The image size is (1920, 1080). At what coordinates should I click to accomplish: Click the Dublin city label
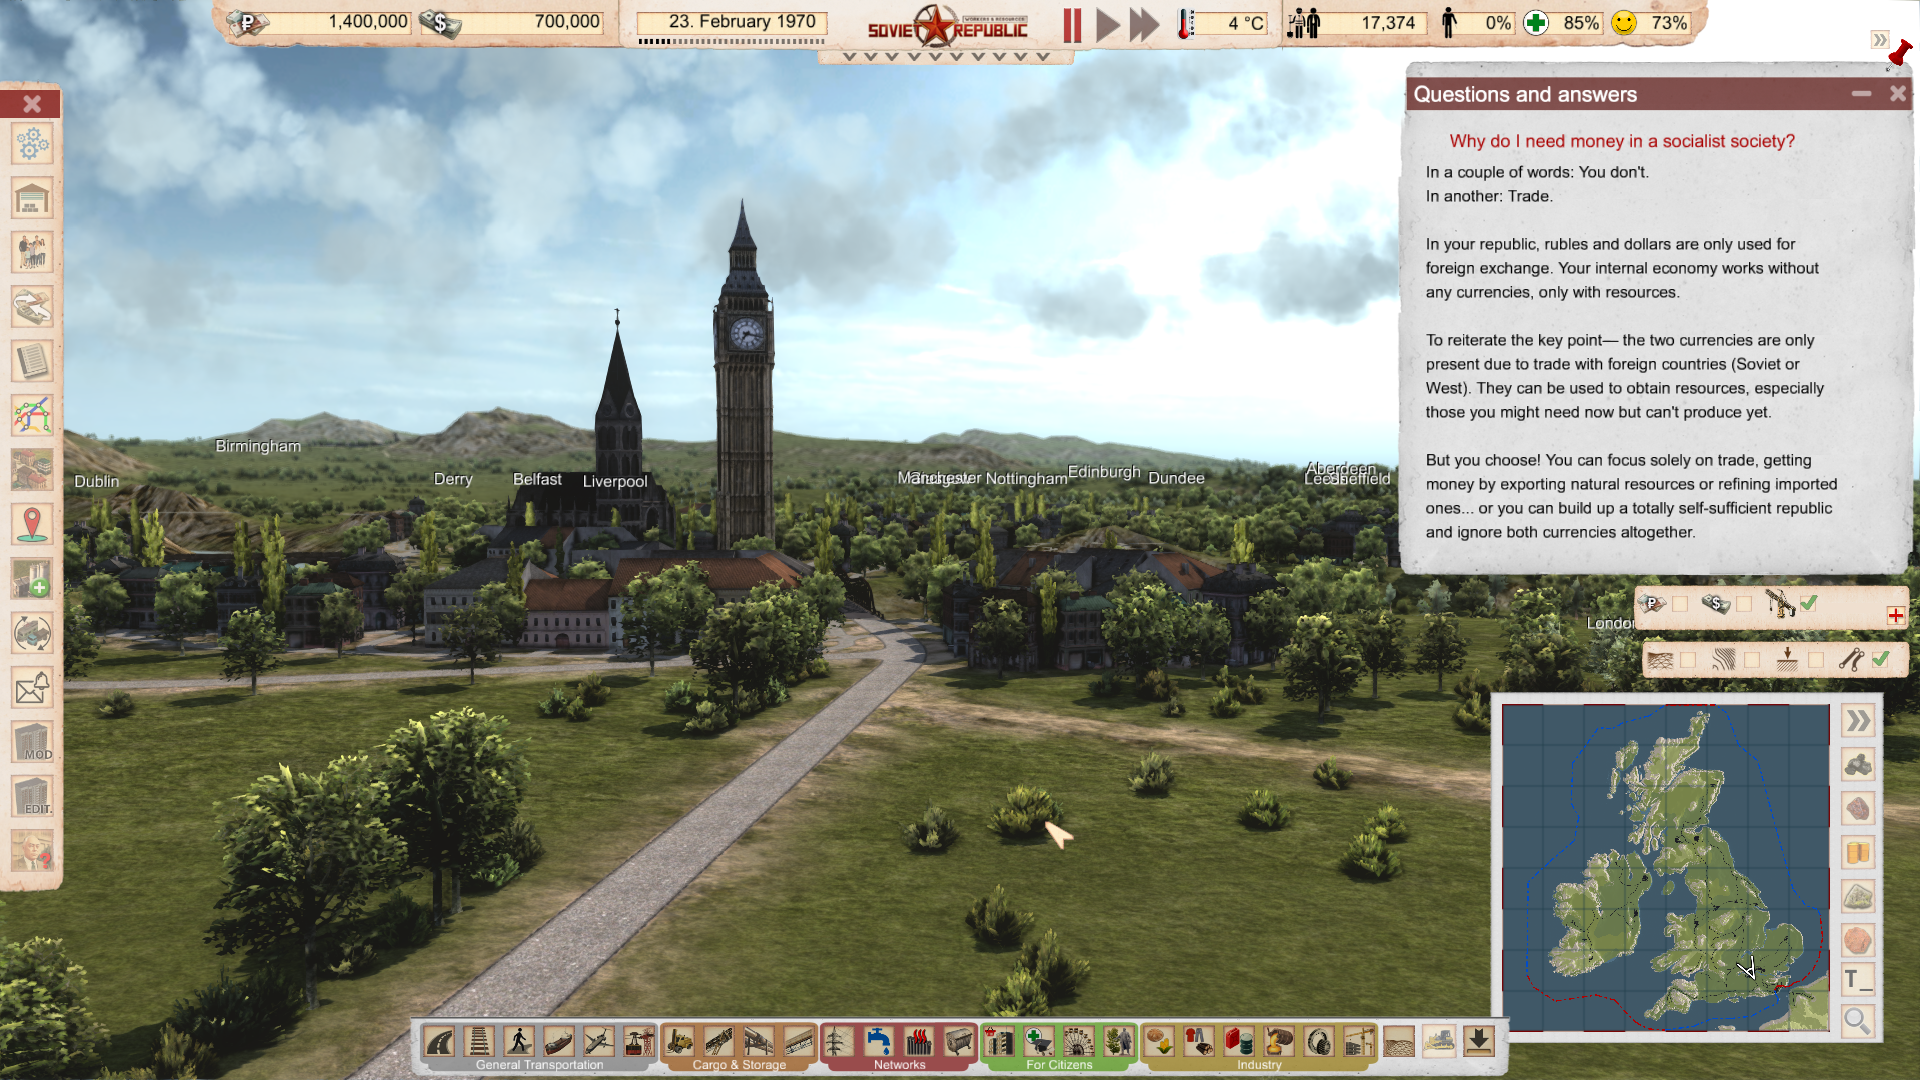pyautogui.click(x=96, y=481)
